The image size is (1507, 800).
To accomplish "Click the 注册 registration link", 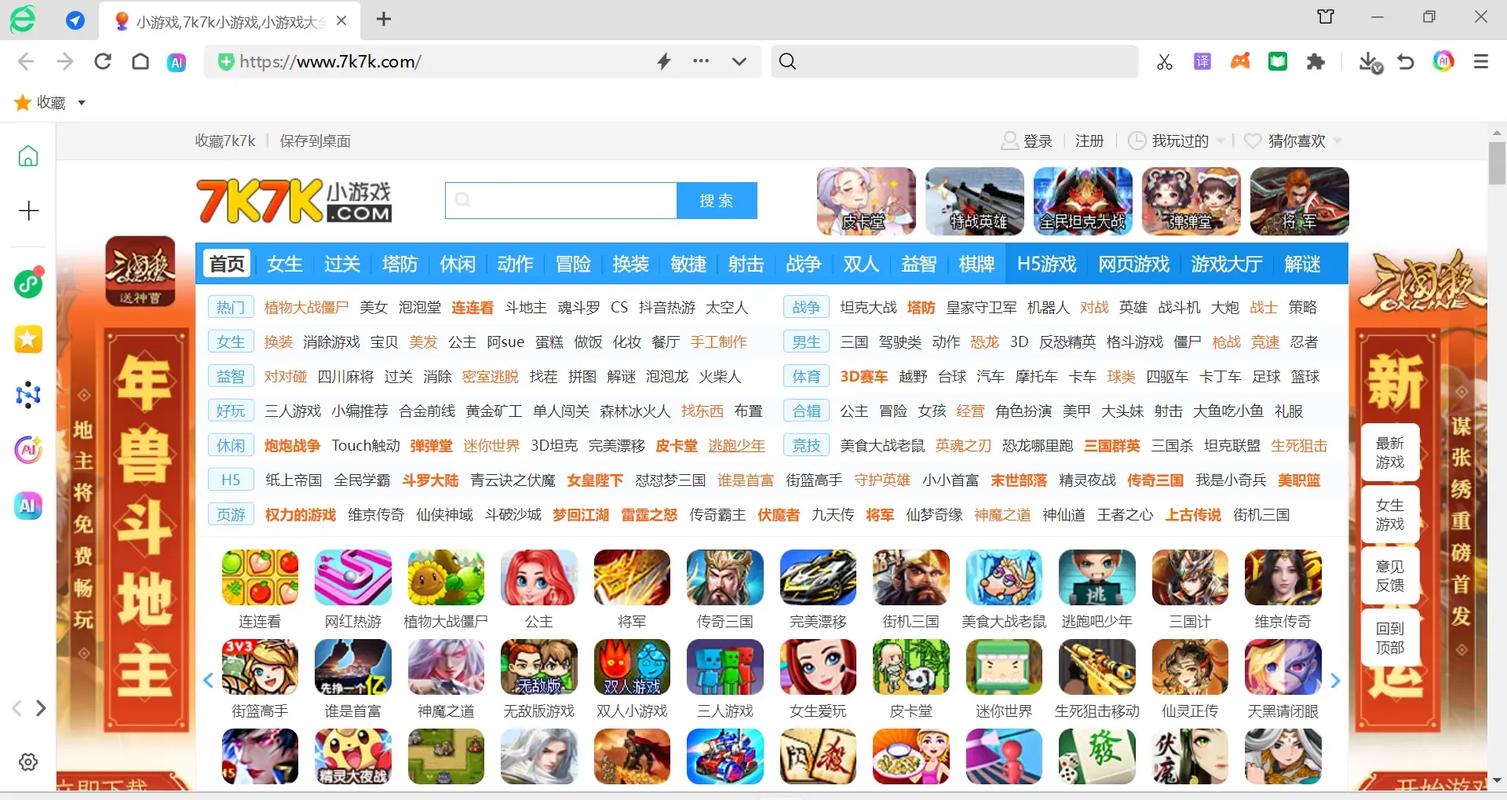I will 1089,140.
